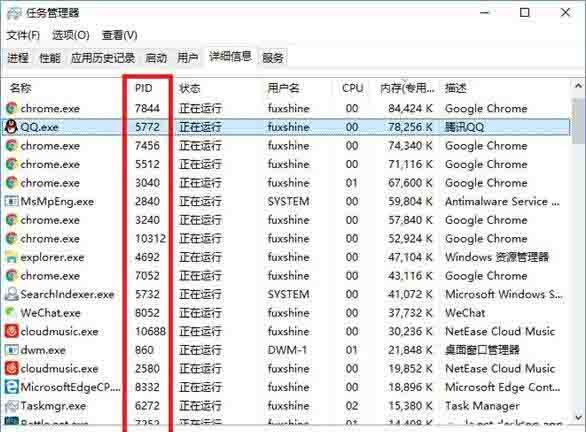Click the vertical scrollbar thumb
Screen dimensions: 586x432
coord(578,120)
